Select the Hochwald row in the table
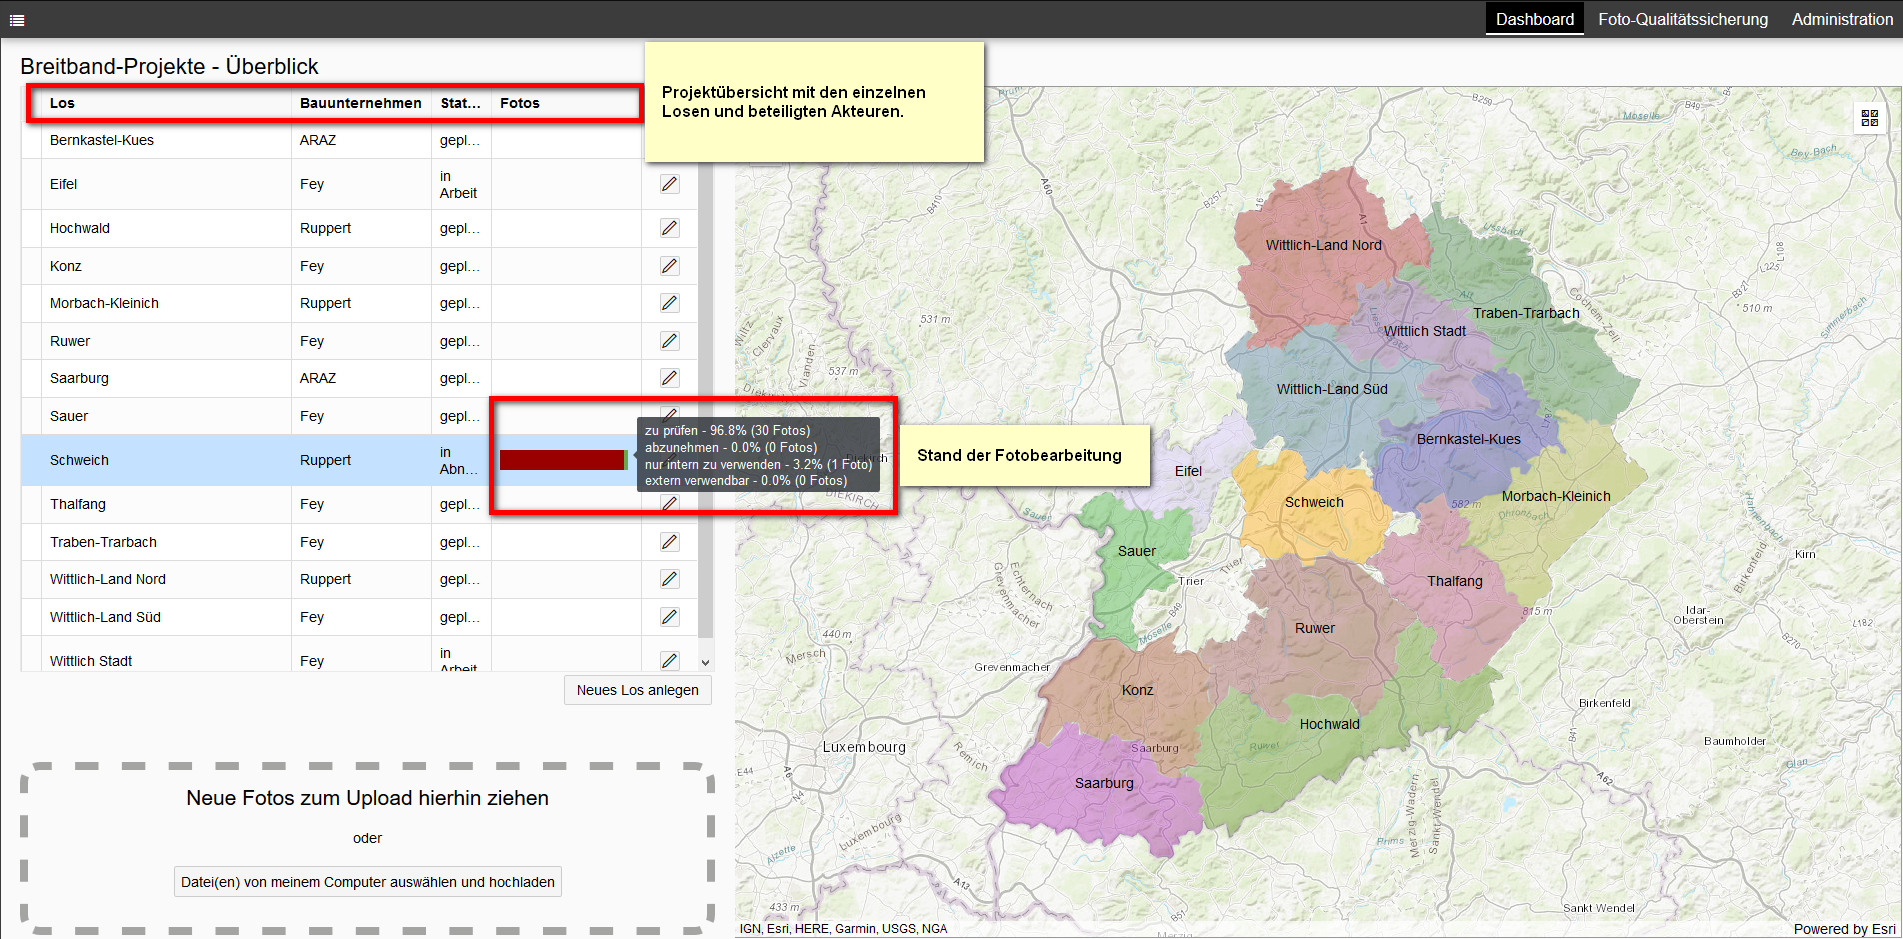Screen dimensions: 1903x939 (x=360, y=228)
